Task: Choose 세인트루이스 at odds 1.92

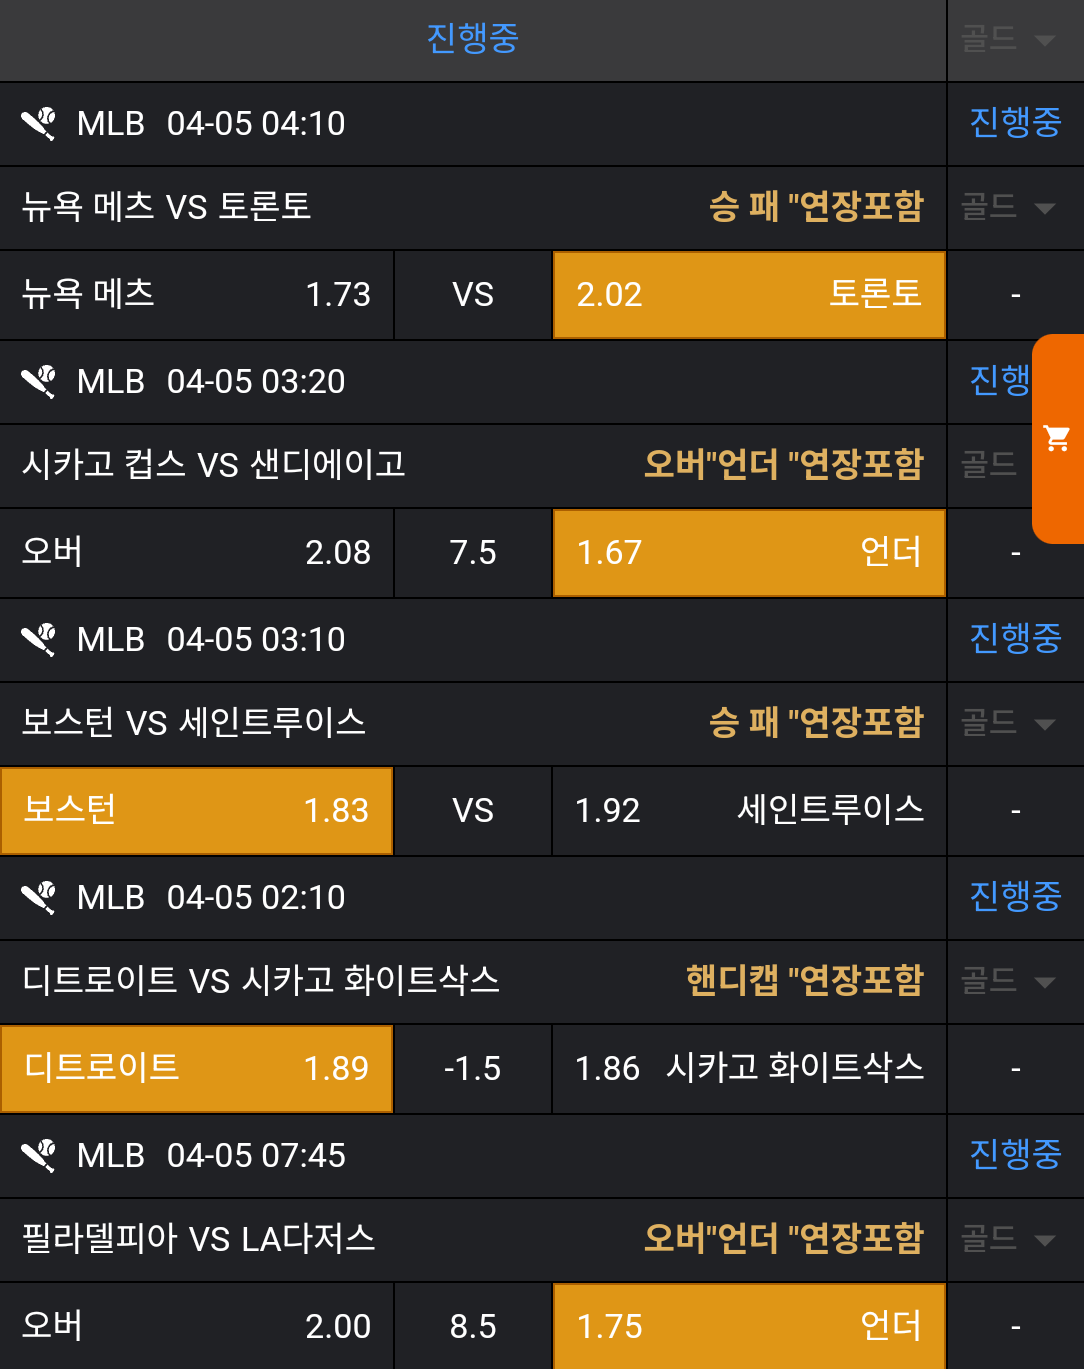Action: [749, 811]
